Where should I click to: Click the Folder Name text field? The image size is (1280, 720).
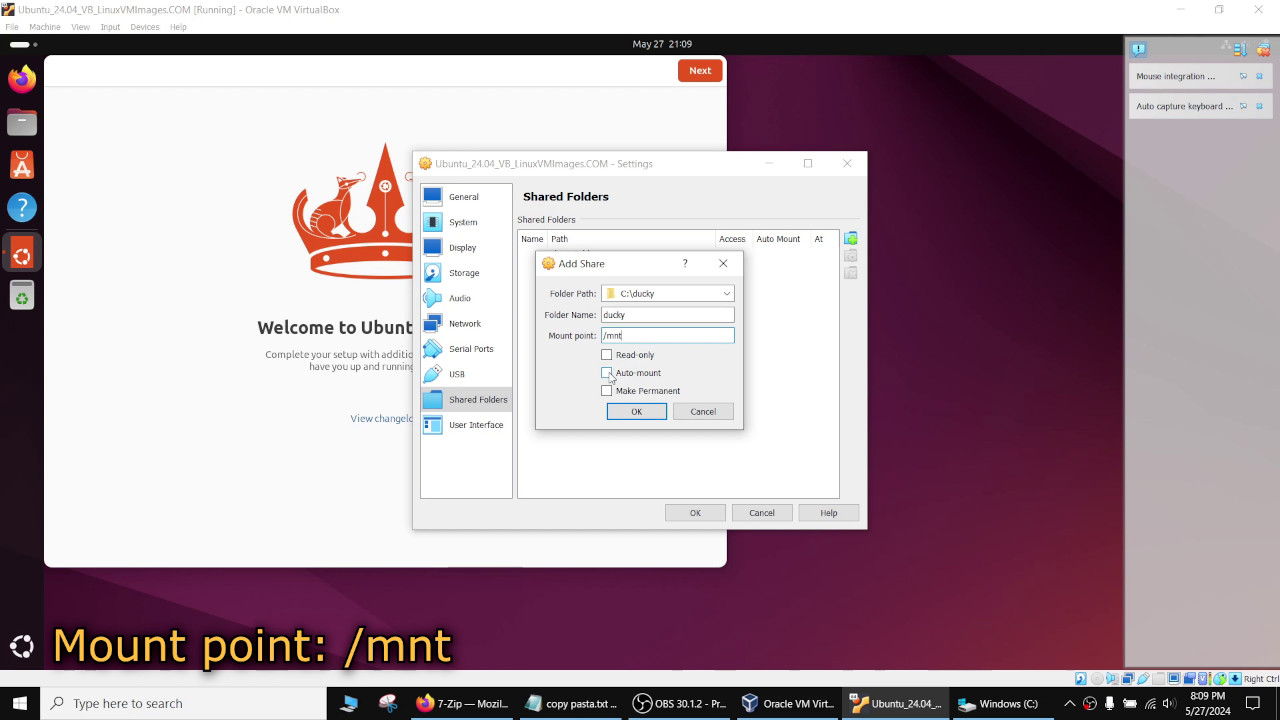pyautogui.click(x=668, y=315)
